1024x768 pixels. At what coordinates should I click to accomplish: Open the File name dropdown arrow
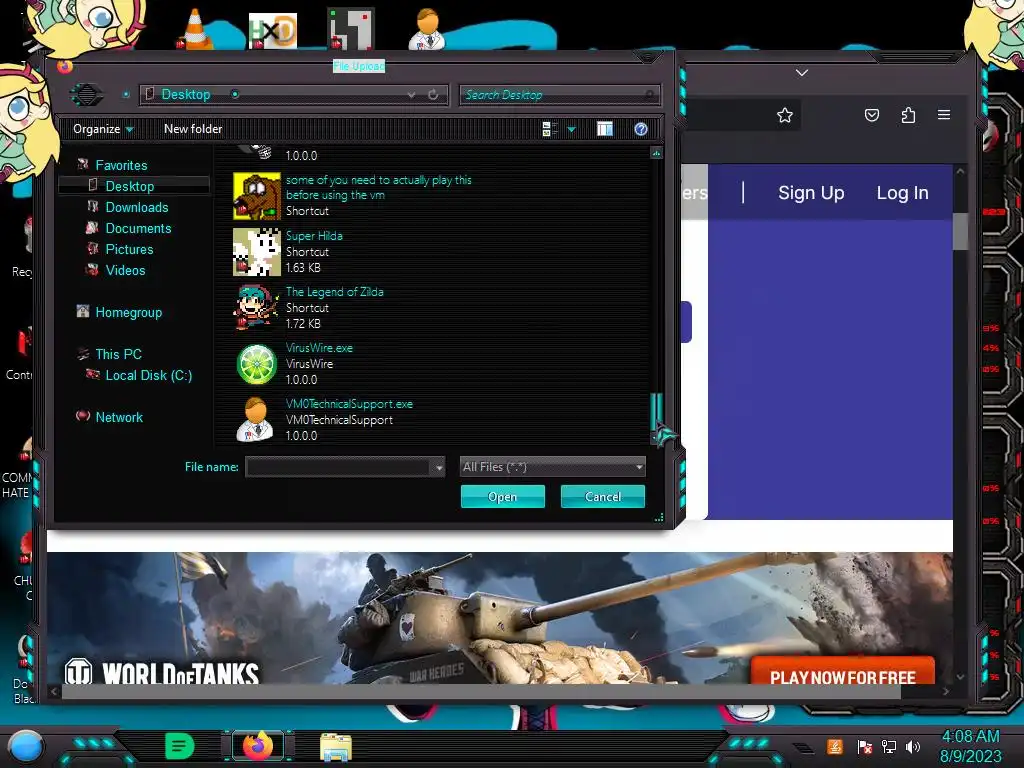[438, 467]
